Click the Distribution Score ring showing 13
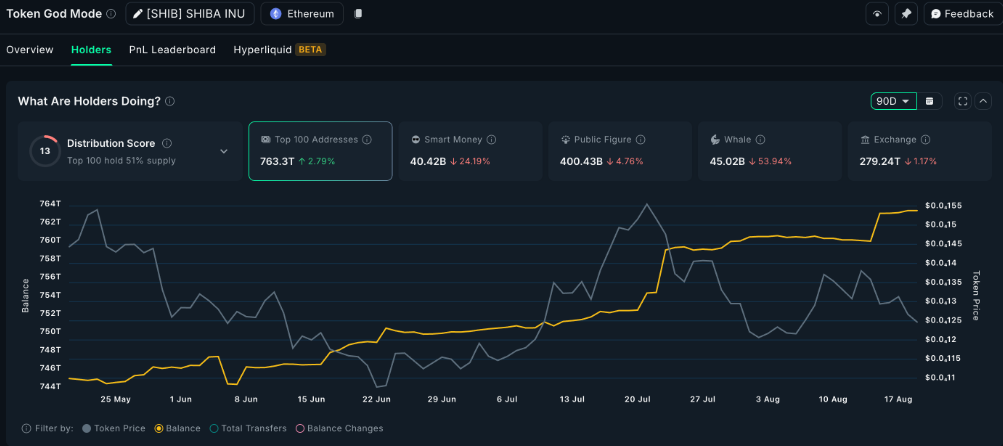The image size is (1003, 446). click(45, 152)
